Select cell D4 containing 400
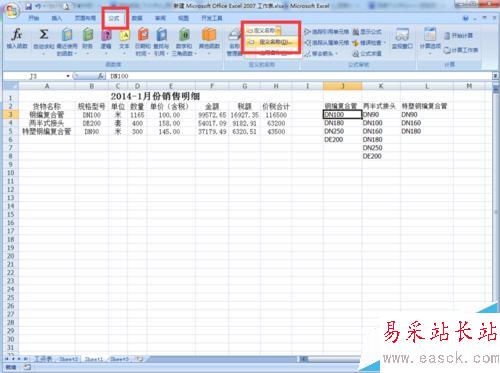 137,123
